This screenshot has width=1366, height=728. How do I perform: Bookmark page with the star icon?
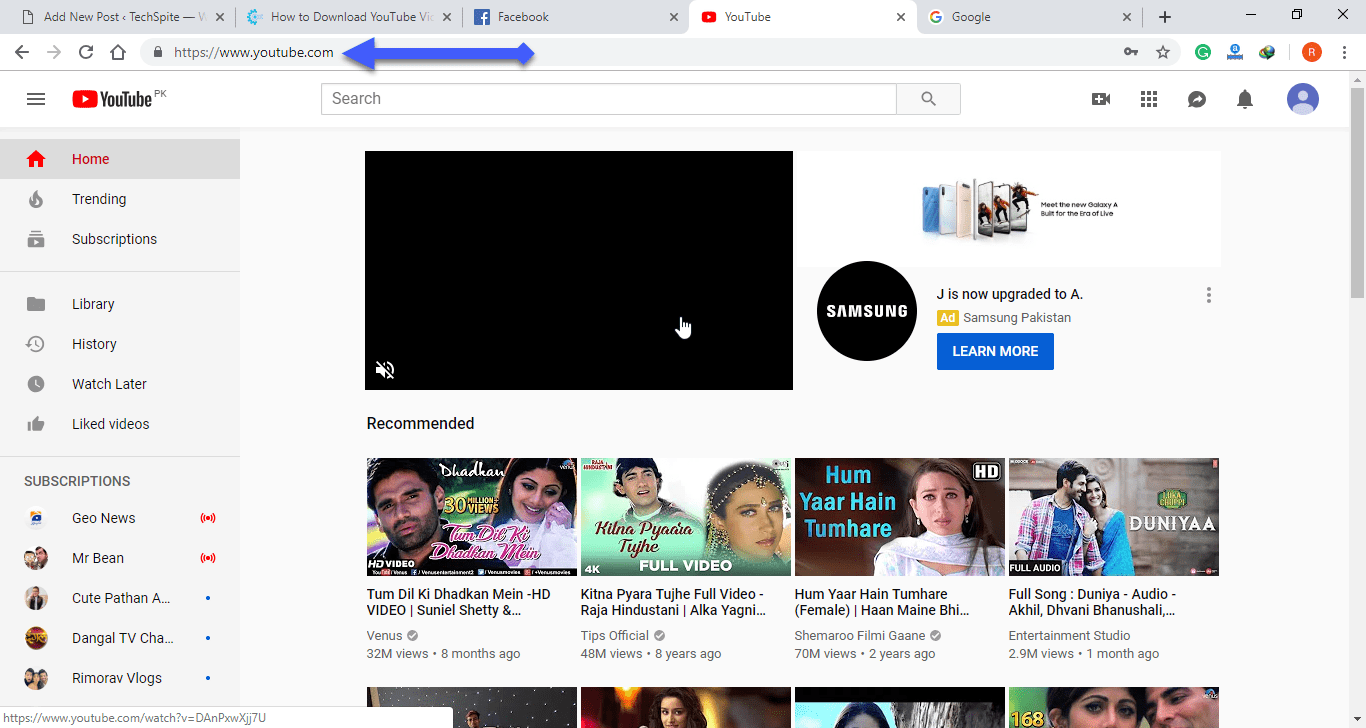1163,53
